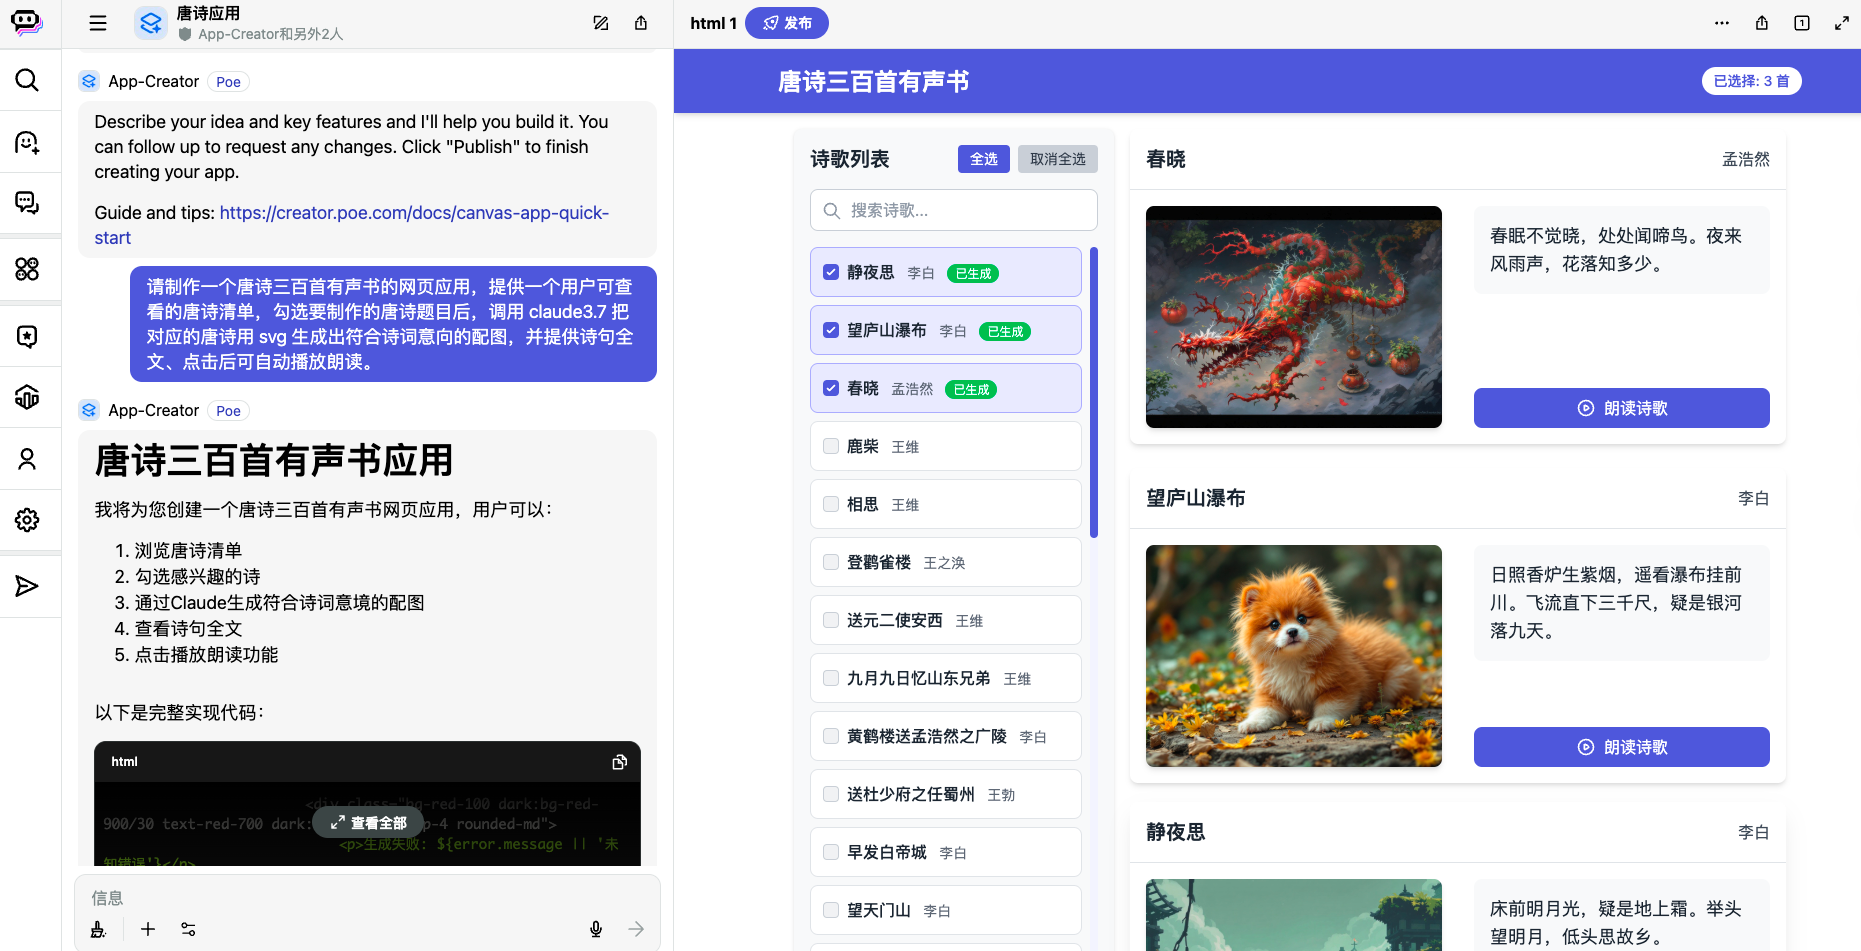
Task: Open the Poe home logo
Action: 27,22
